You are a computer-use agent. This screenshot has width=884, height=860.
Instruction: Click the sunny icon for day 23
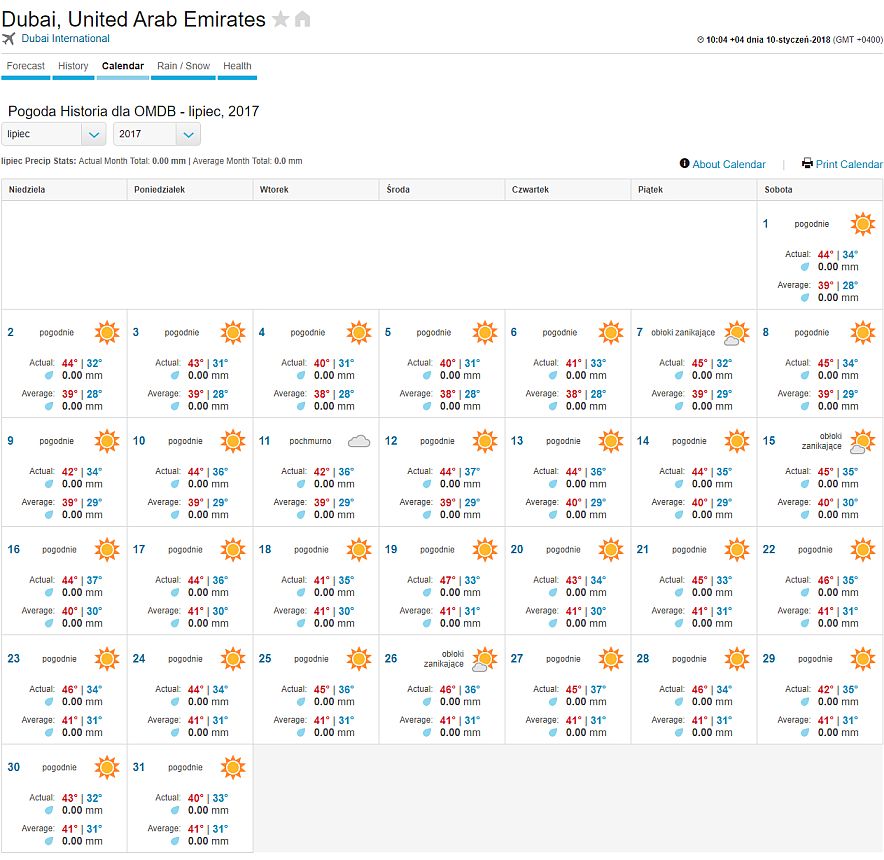click(x=107, y=659)
